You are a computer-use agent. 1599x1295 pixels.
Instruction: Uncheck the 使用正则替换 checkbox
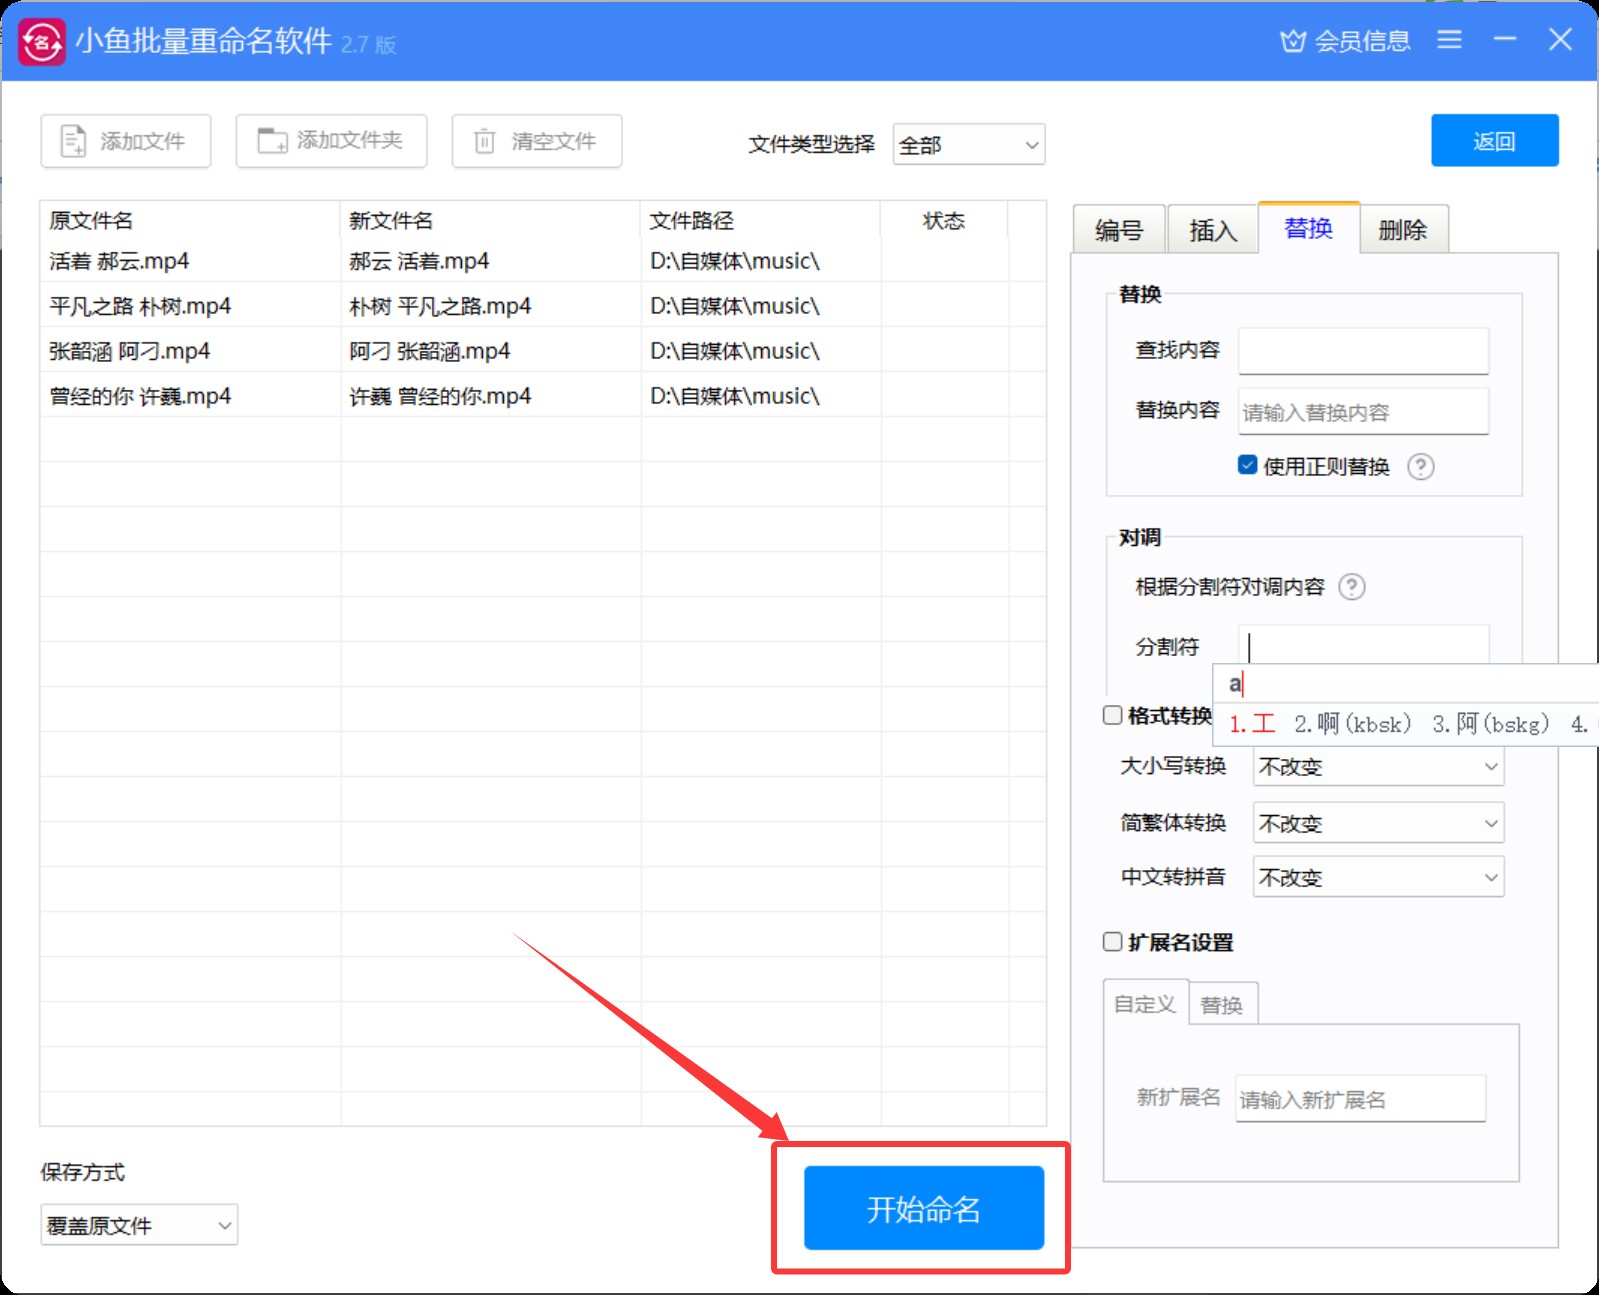pos(1247,465)
